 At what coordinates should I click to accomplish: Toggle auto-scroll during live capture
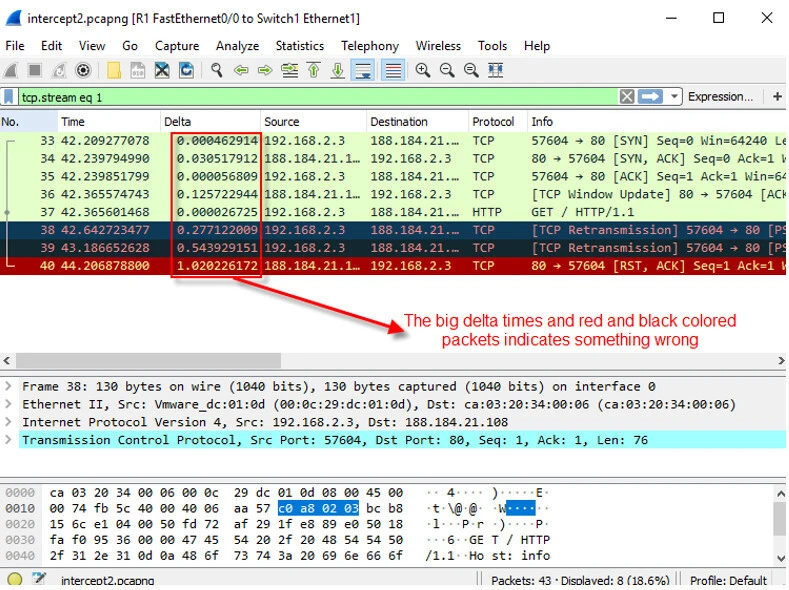pos(363,70)
